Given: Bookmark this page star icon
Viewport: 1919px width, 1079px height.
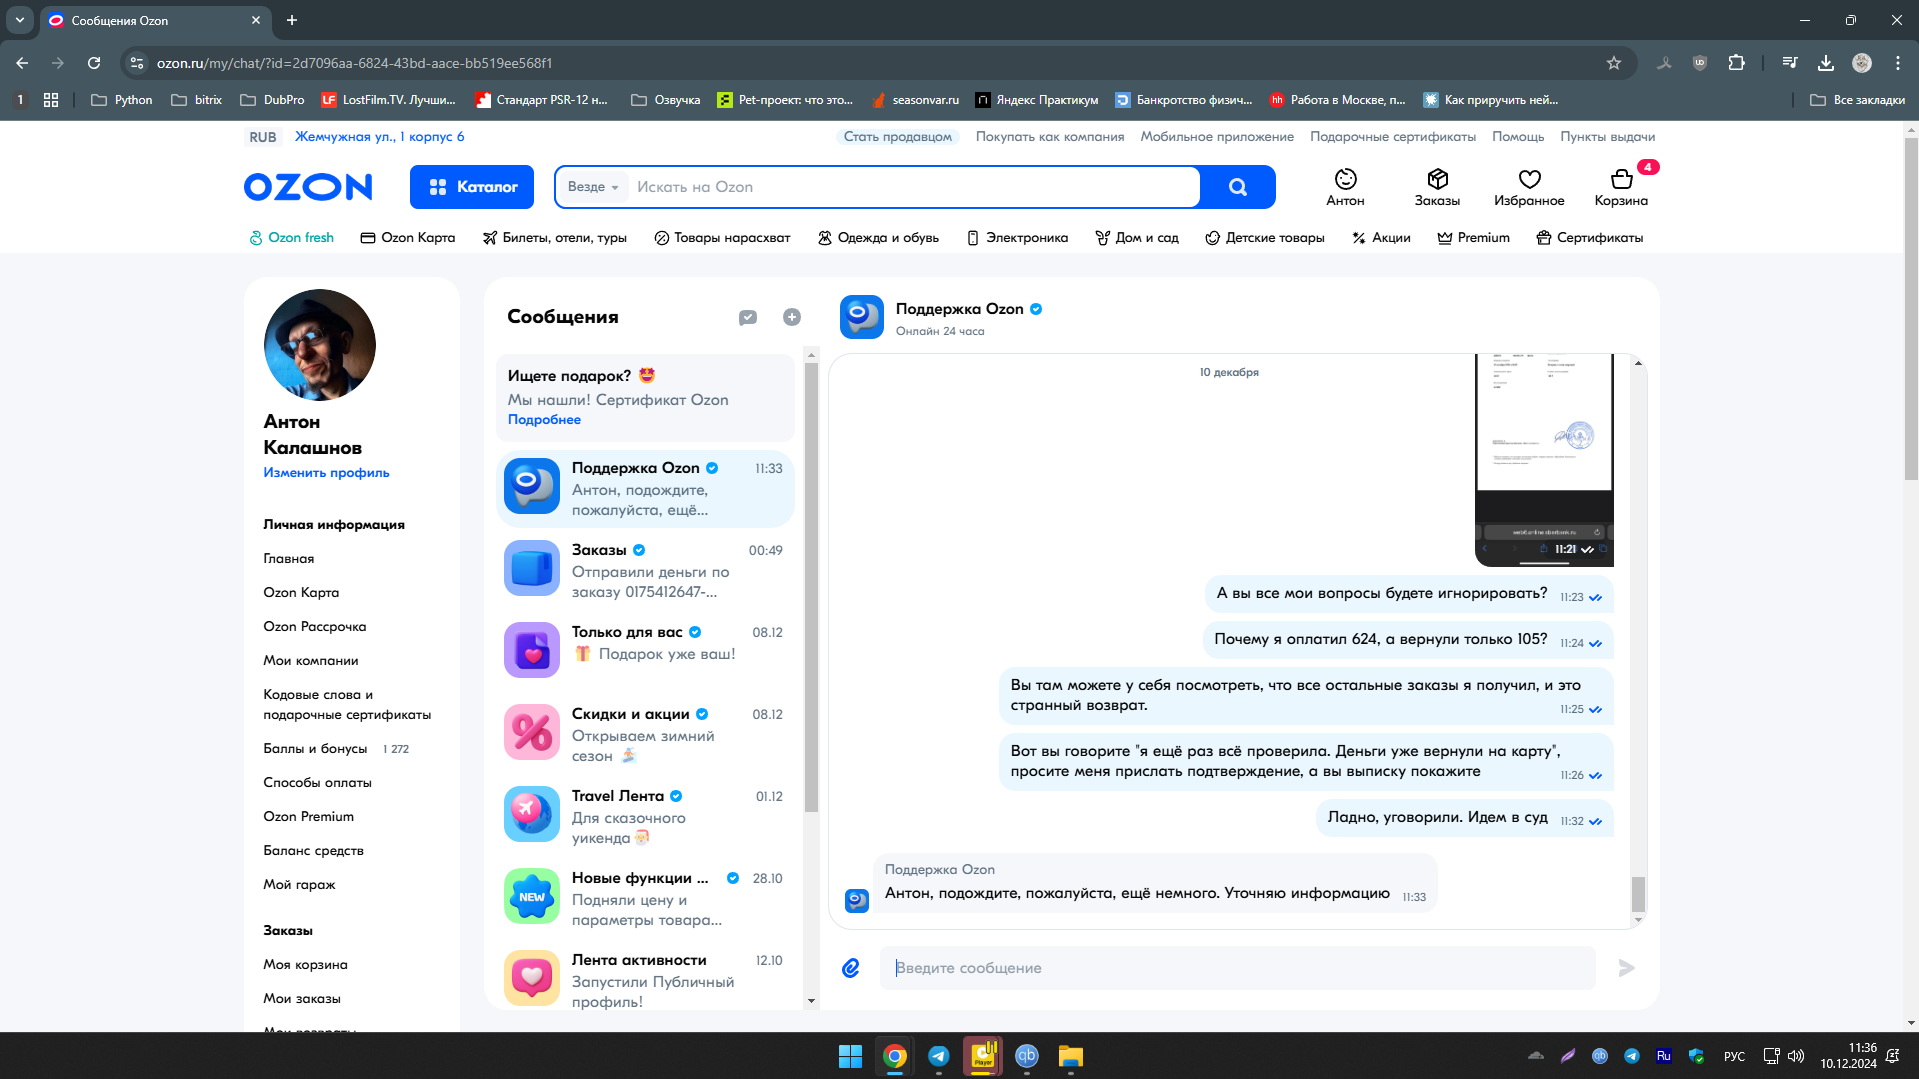Looking at the screenshot, I should (x=1614, y=63).
